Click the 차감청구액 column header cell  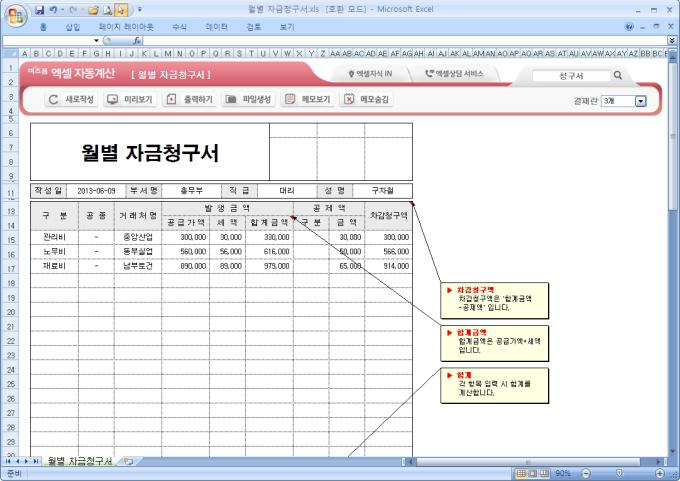pyautogui.click(x=389, y=216)
